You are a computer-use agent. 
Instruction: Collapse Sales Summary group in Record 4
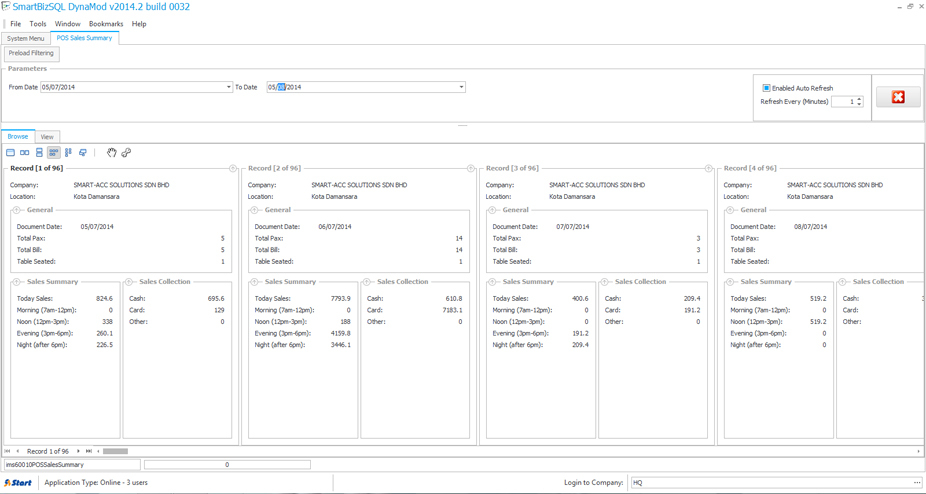(731, 282)
